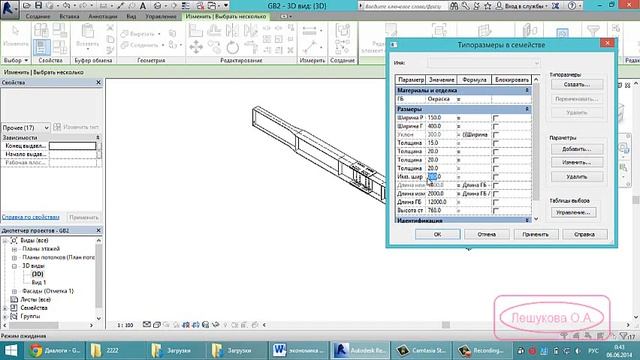Image resolution: width=640 pixels, height=360 pixels.
Task: Open the Word document from the taskbar
Action: [300, 350]
